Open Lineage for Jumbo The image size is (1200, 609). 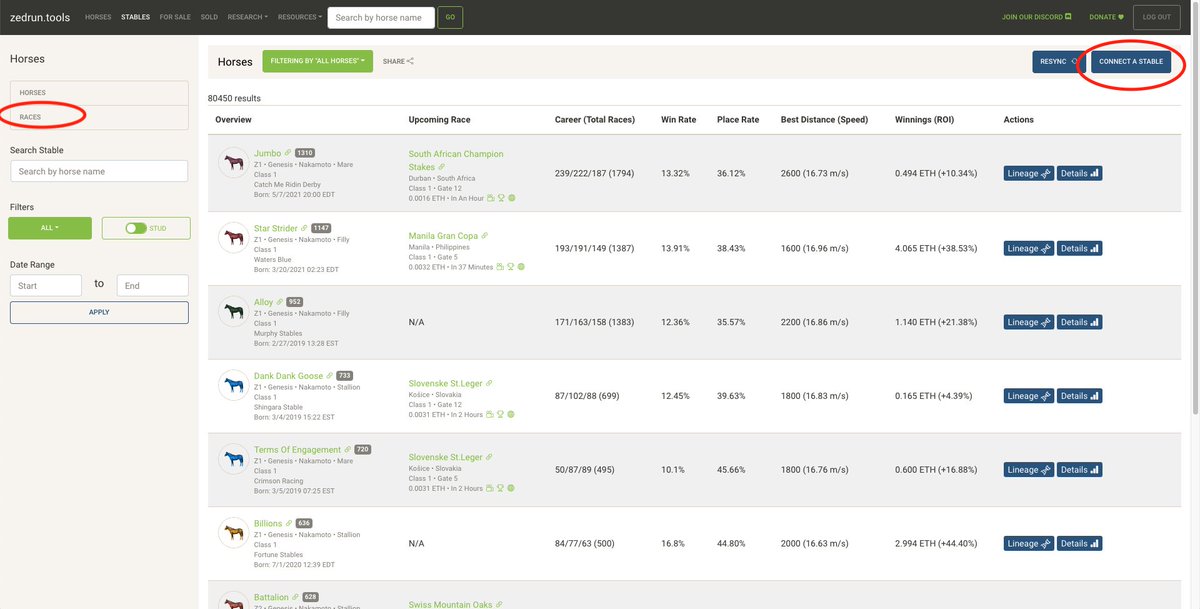(1028, 174)
